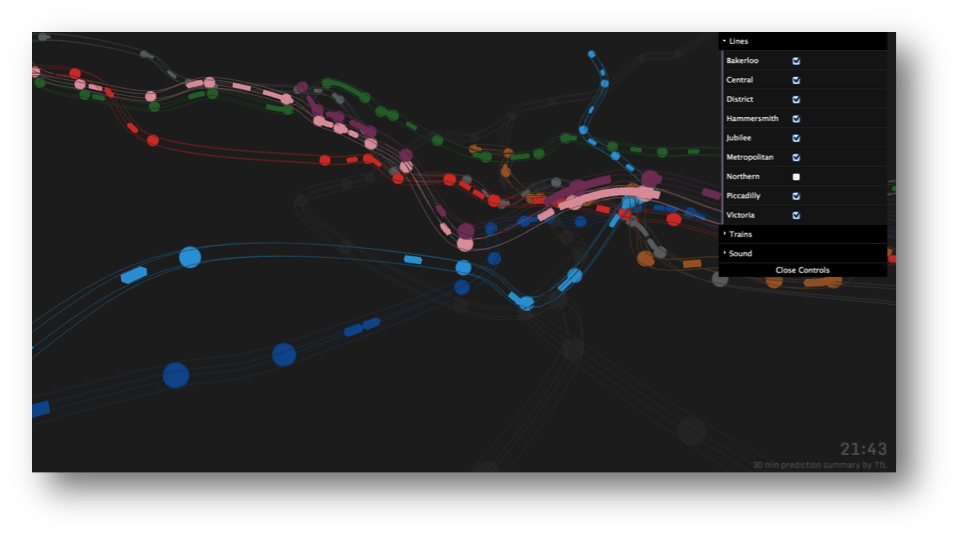Collapse the Lines section
This screenshot has height=537, width=961.
(x=738, y=41)
